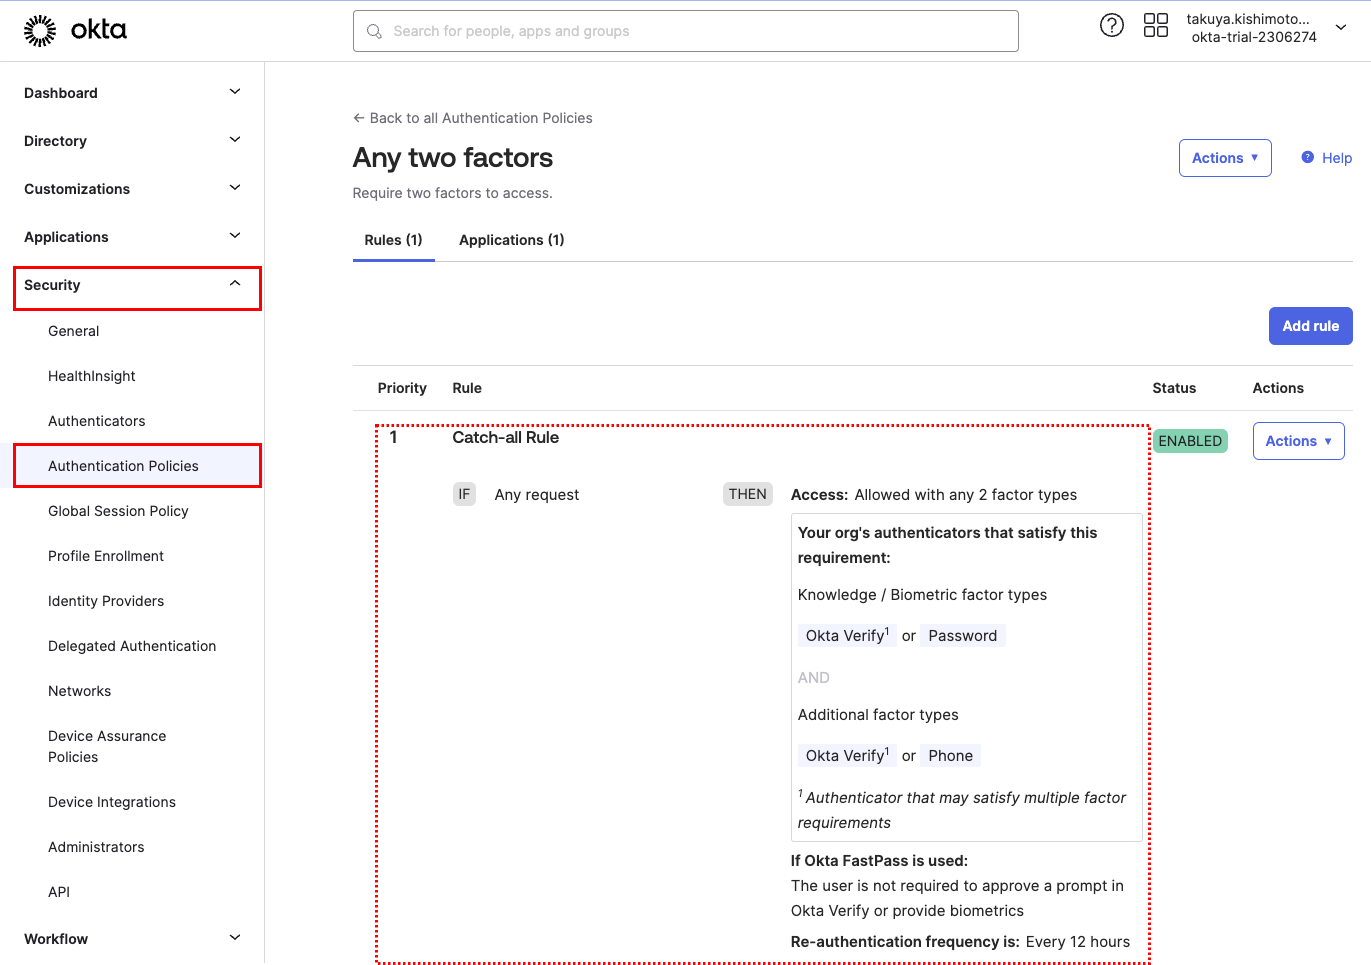Open Identity Providers page
Image resolution: width=1371 pixels, height=965 pixels.
[x=106, y=601]
